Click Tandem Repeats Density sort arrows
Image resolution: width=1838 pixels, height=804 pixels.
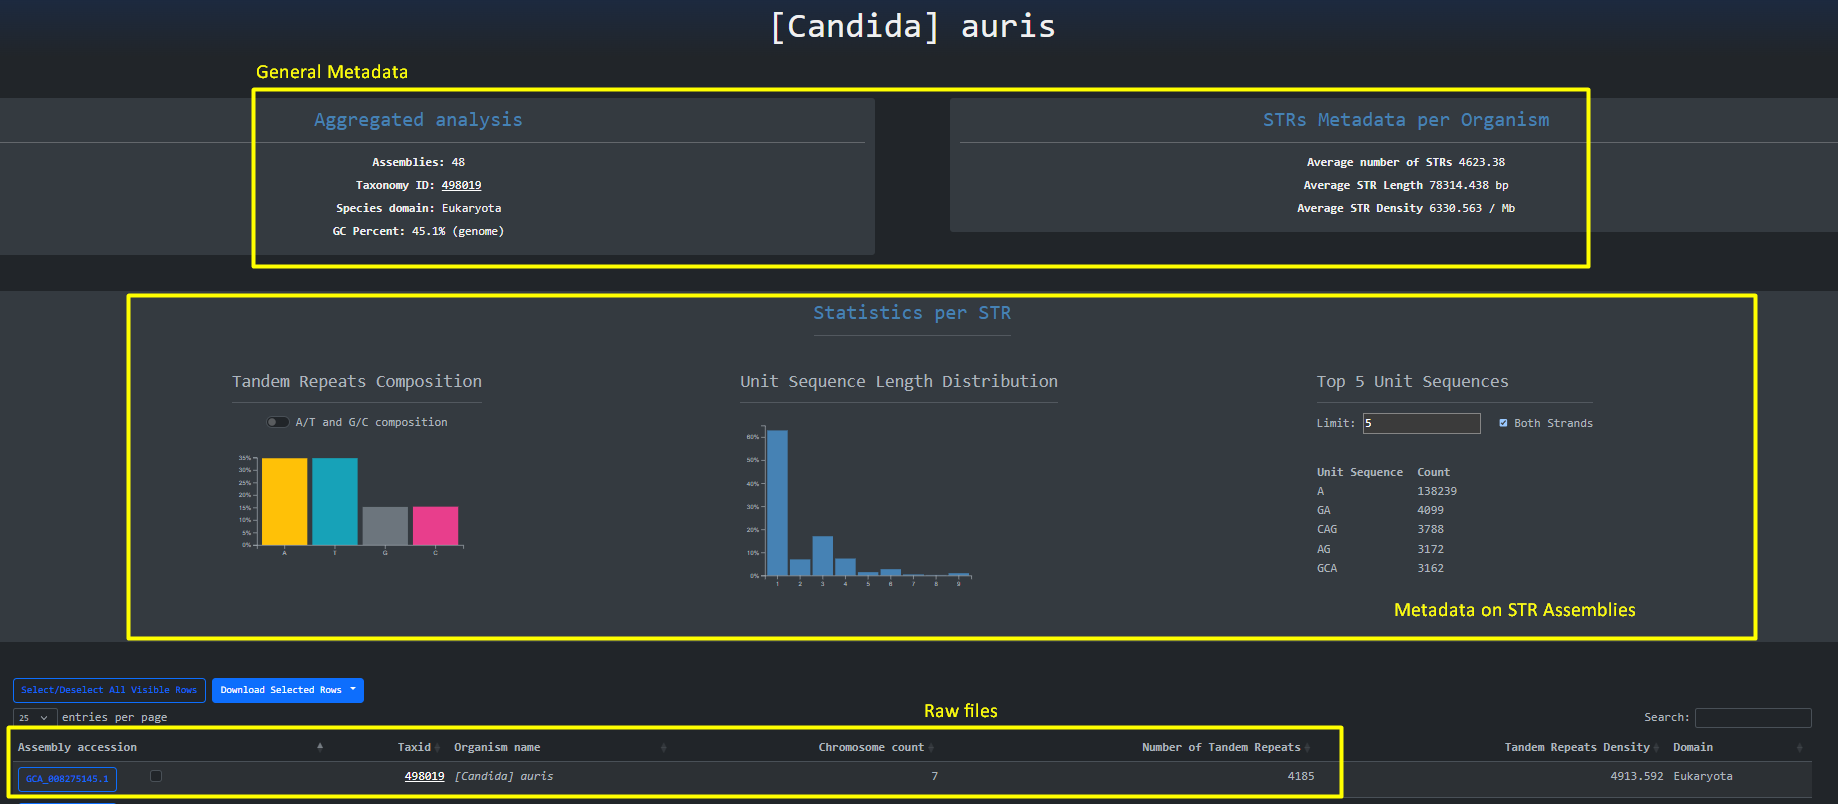point(1657,748)
